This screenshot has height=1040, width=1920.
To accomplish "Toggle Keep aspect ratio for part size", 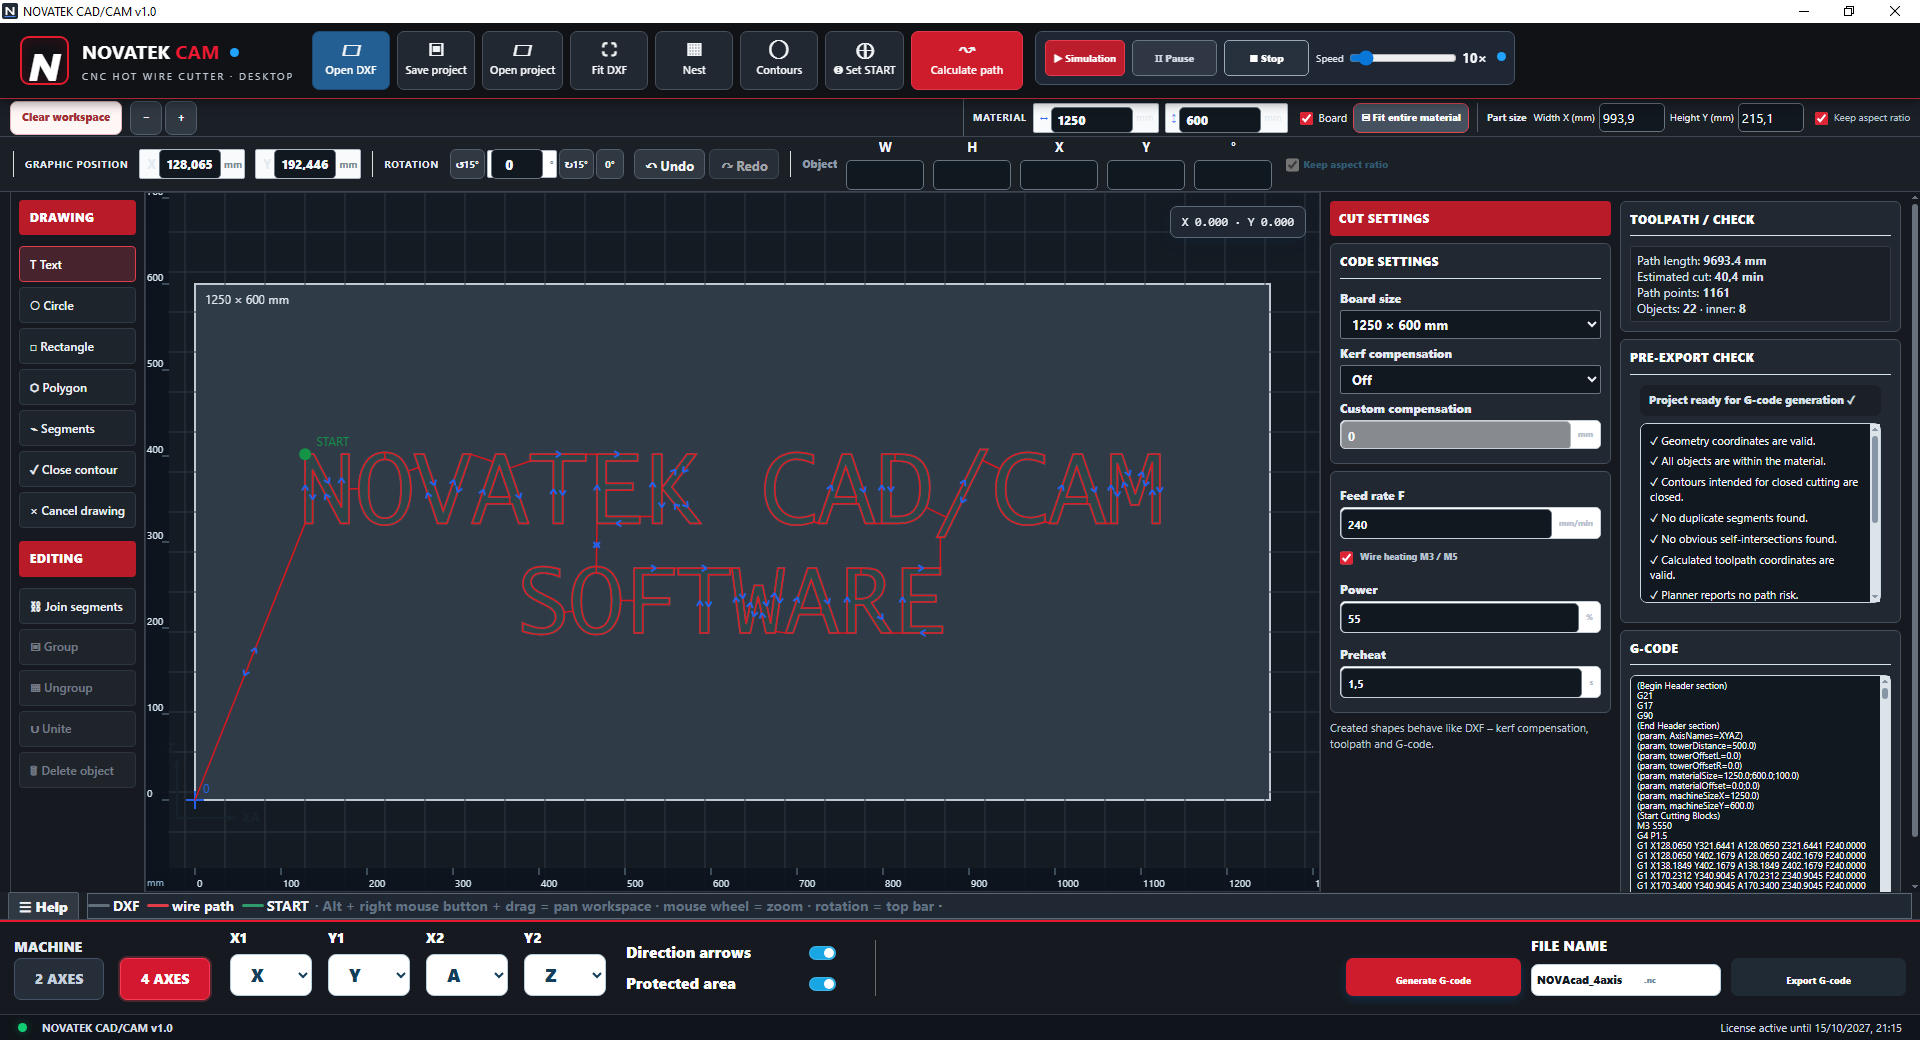I will coord(1821,118).
